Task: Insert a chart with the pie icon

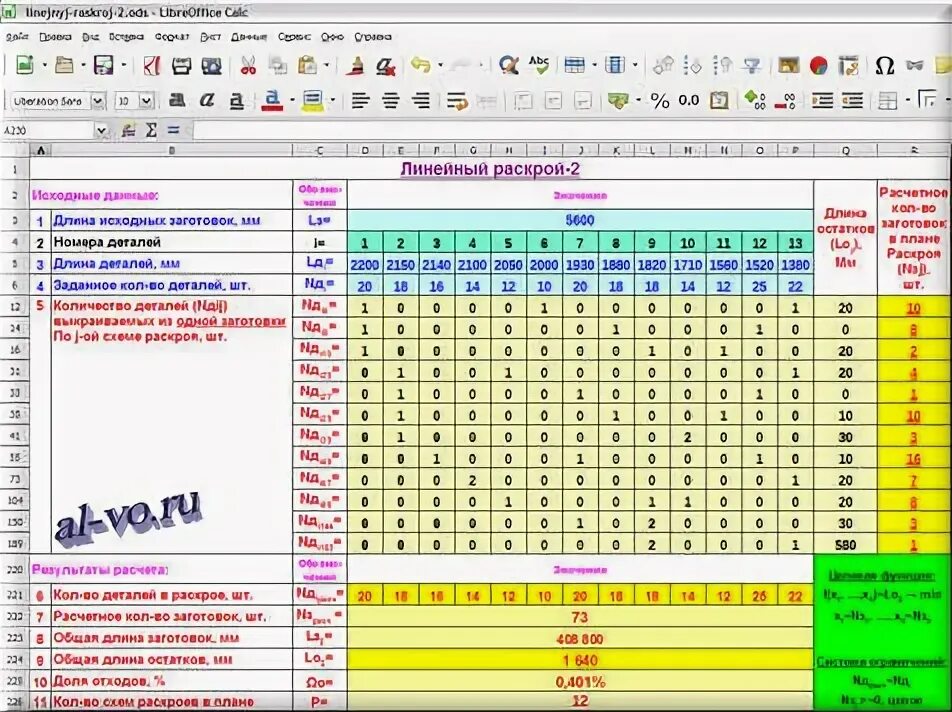Action: click(x=819, y=66)
